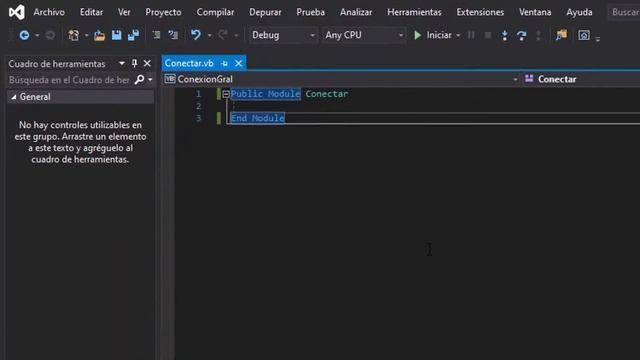The width and height of the screenshot is (640, 360).
Task: Collapse the Public Module code block
Action: coord(226,94)
